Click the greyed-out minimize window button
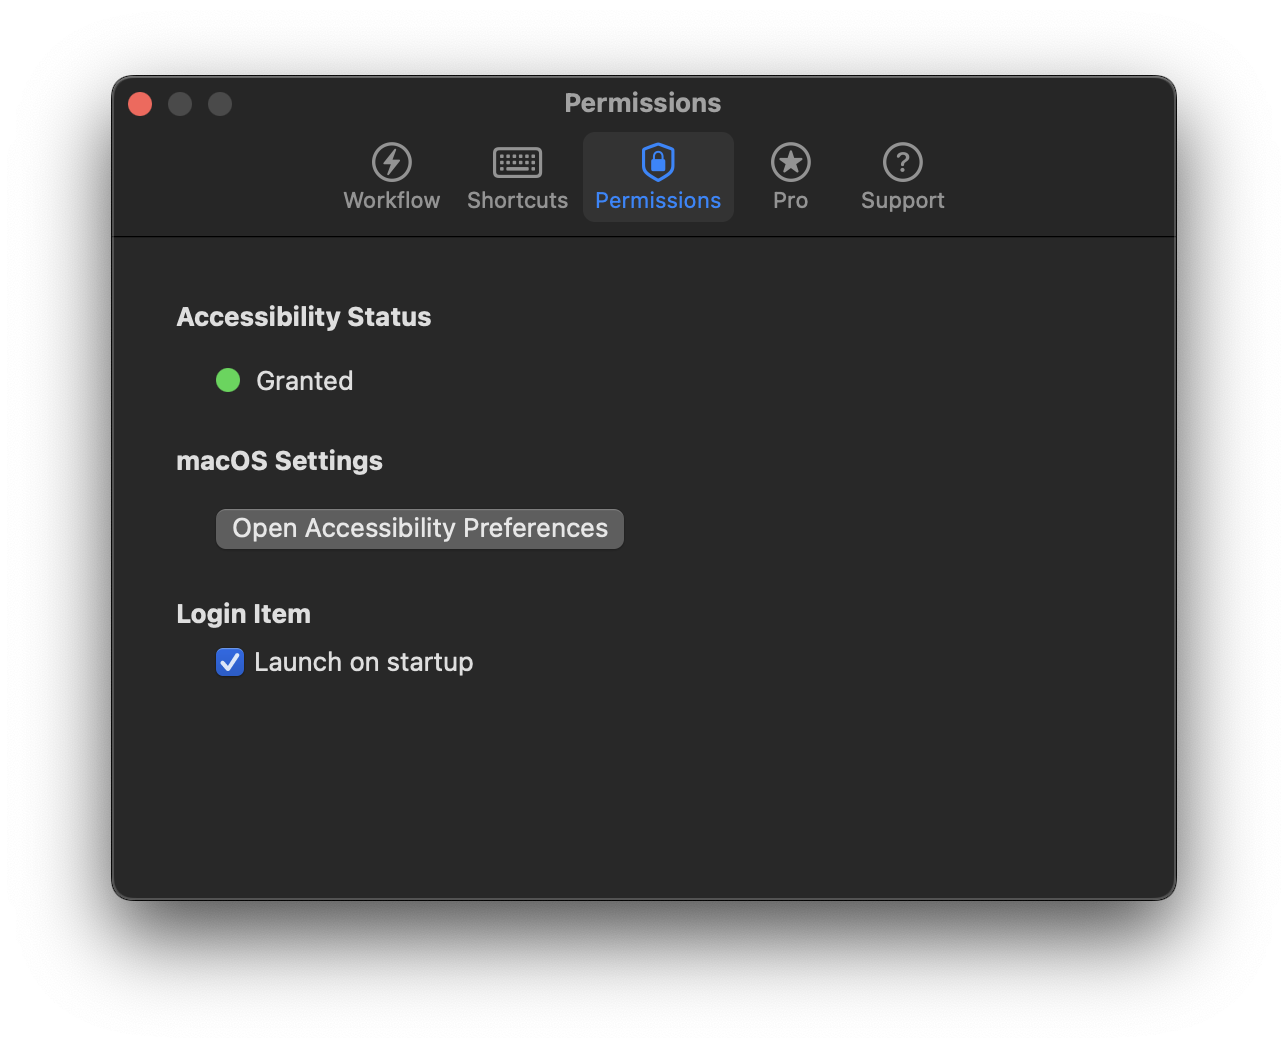Viewport: 1288px width, 1048px height. click(x=180, y=104)
